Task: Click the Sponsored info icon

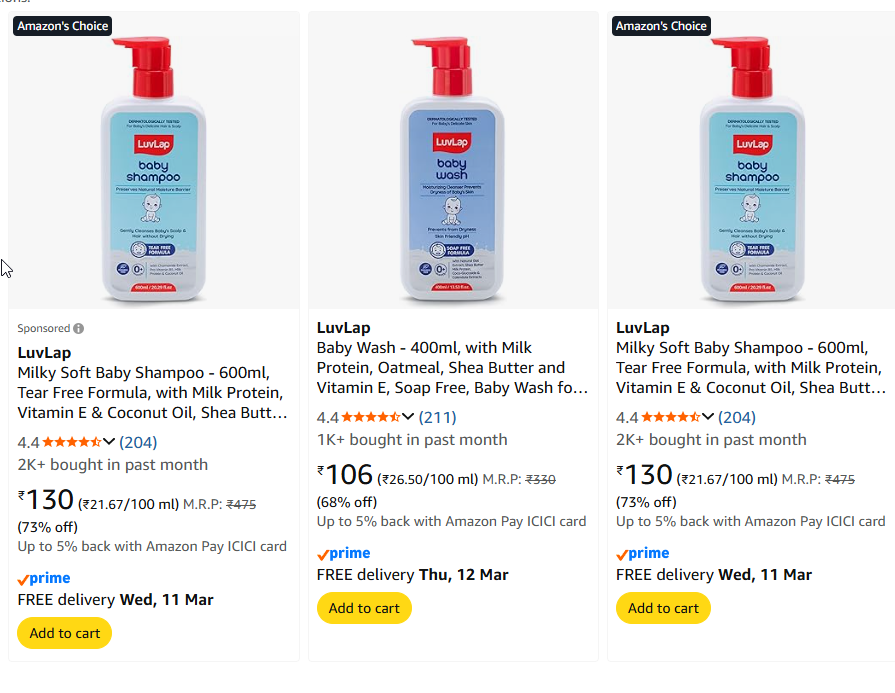Action: tap(79, 328)
